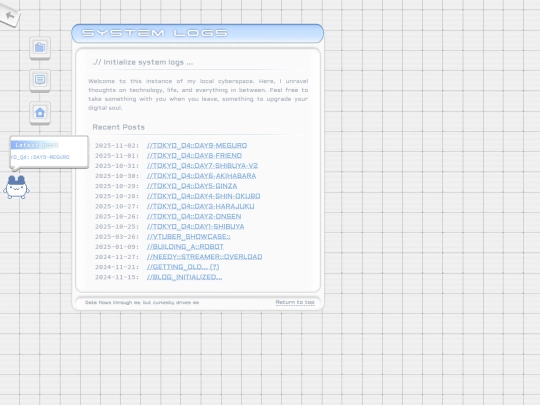Open //TOKYO_Q4::DAY6-AKIHABARA post
The width and height of the screenshot is (540, 405).
tap(201, 176)
